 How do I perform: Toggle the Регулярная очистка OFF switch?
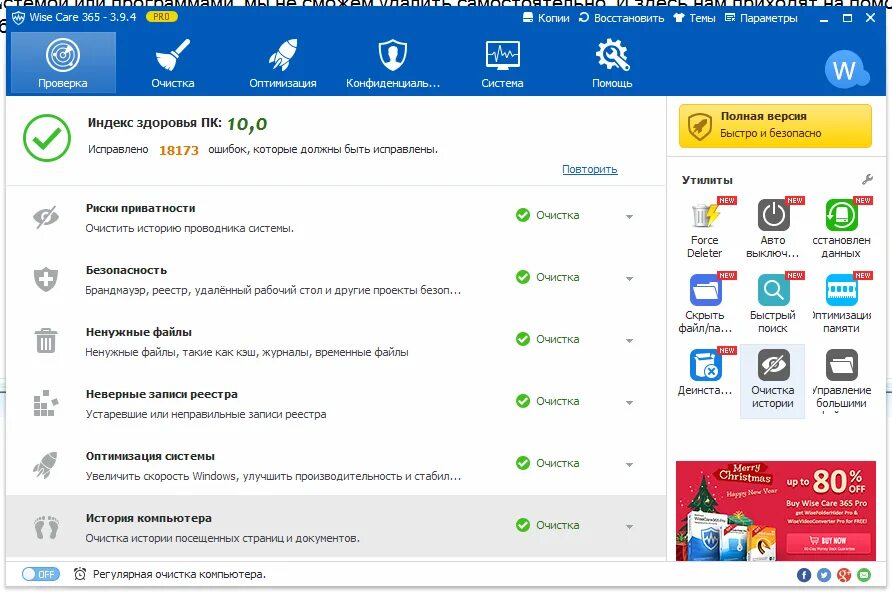39,574
